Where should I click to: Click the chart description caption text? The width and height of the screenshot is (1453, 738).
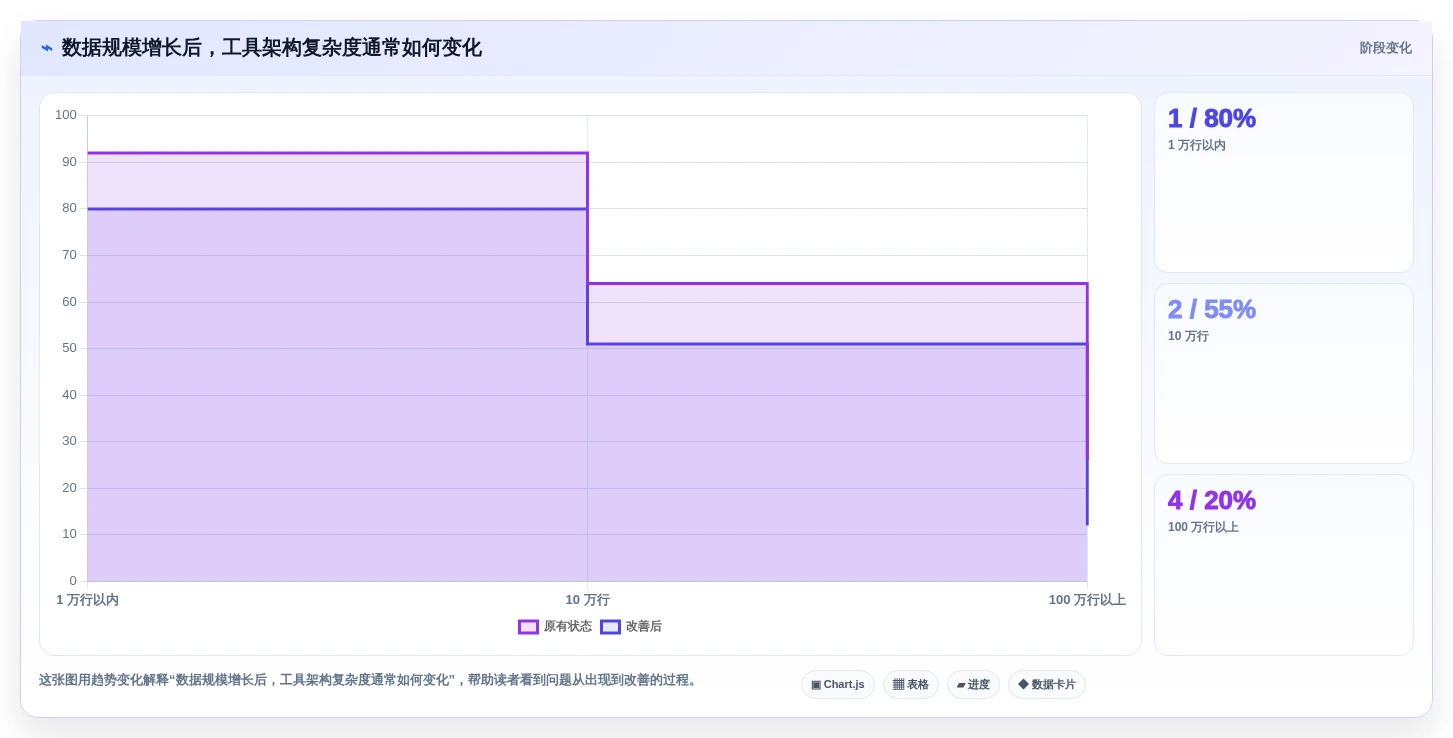(x=369, y=680)
